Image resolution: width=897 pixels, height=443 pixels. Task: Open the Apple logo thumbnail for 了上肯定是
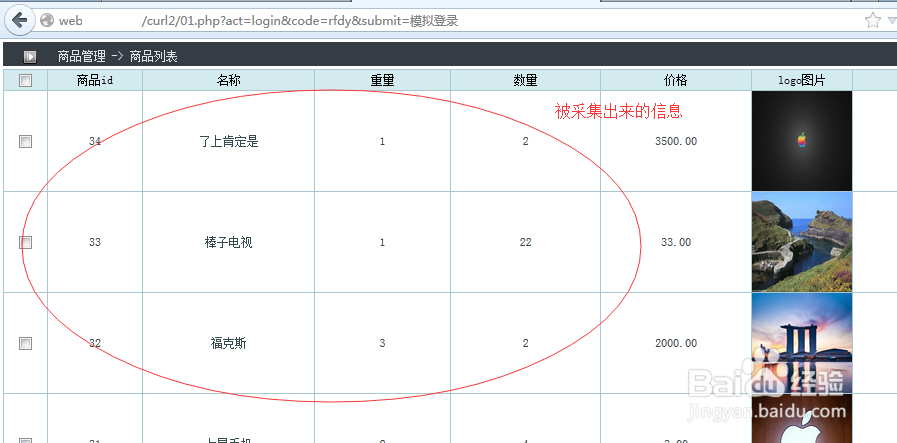coord(802,141)
